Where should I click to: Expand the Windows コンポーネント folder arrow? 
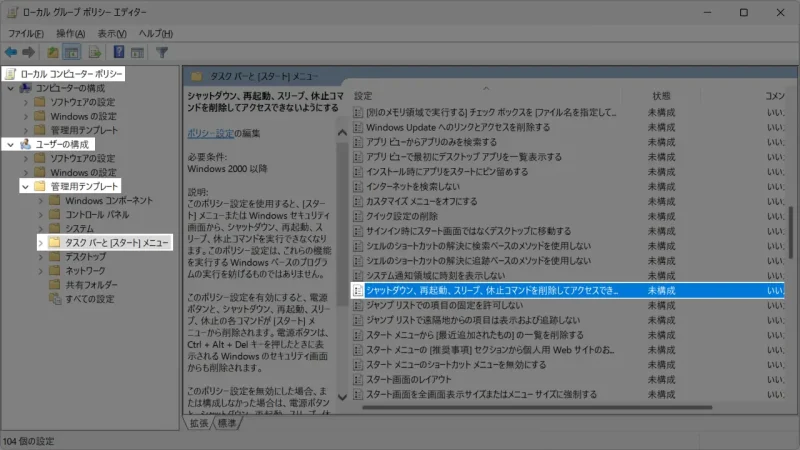[x=41, y=200]
